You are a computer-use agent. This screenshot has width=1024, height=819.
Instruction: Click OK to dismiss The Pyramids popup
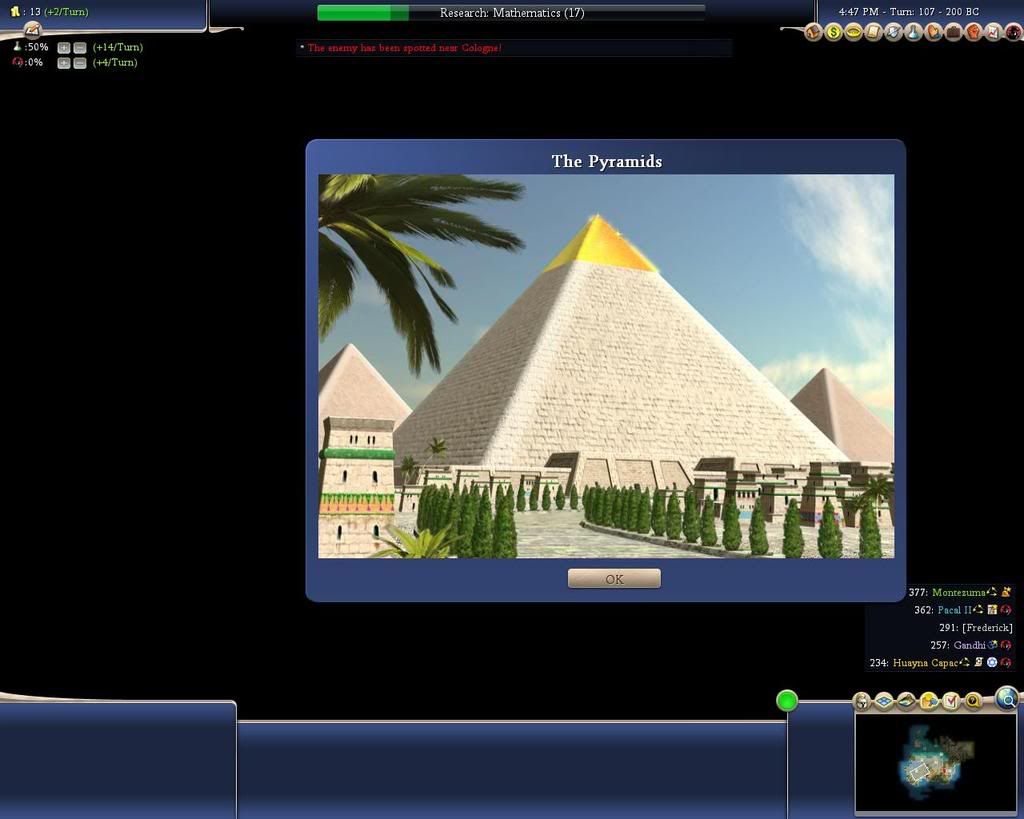[614, 579]
